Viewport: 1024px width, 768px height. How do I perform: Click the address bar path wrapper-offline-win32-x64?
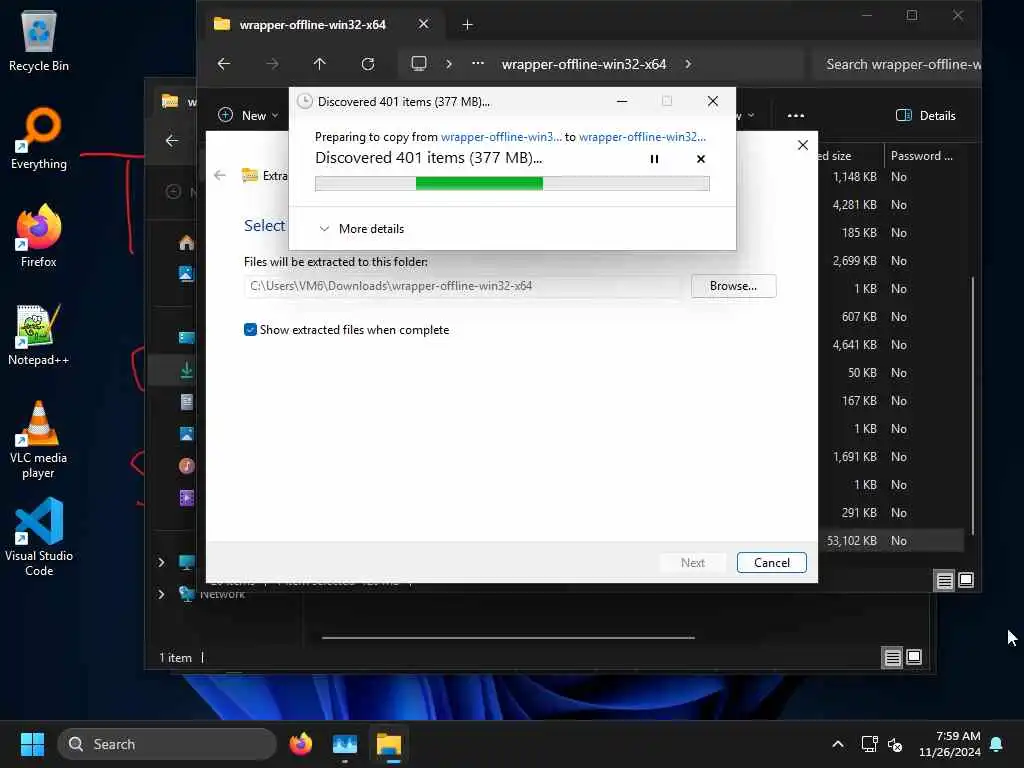[x=584, y=64]
